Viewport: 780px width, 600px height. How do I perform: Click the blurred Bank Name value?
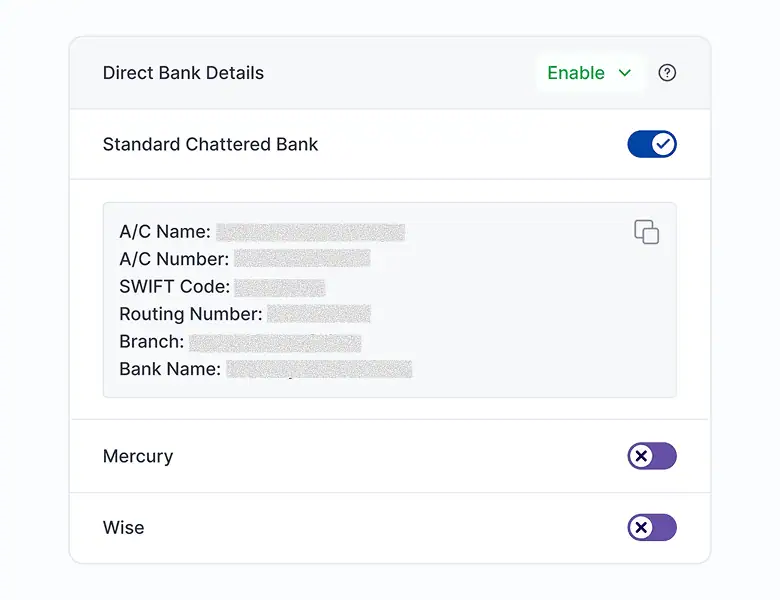click(319, 369)
